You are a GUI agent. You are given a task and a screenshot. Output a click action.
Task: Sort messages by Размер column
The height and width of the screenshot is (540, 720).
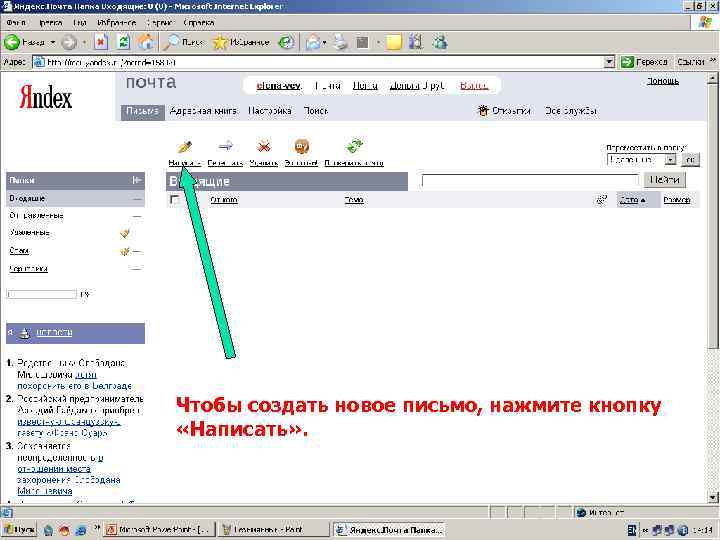coord(677,200)
